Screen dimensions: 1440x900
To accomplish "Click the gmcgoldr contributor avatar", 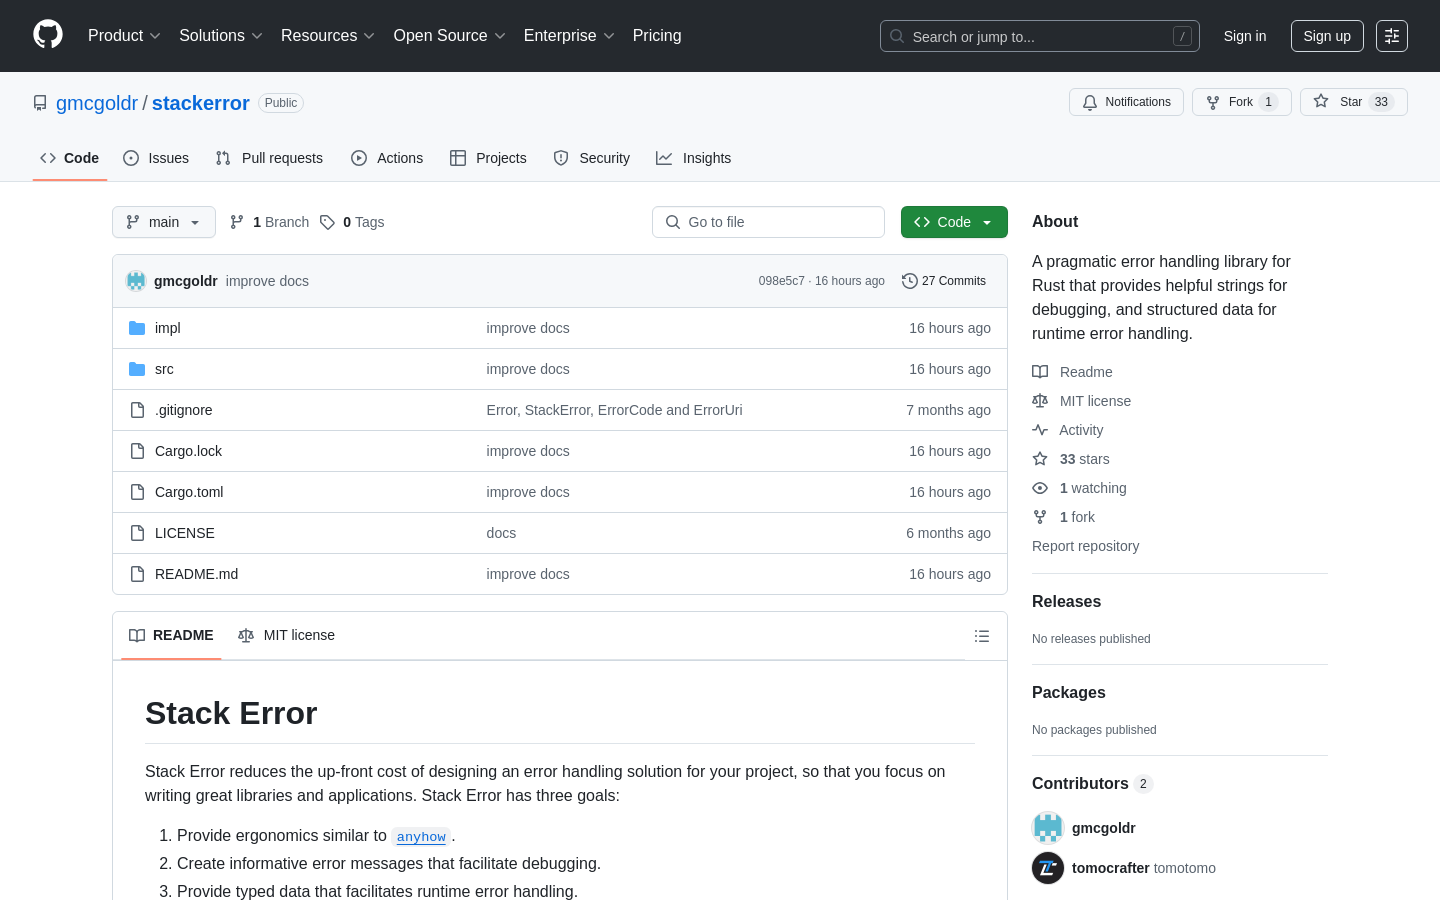I will [x=1048, y=828].
